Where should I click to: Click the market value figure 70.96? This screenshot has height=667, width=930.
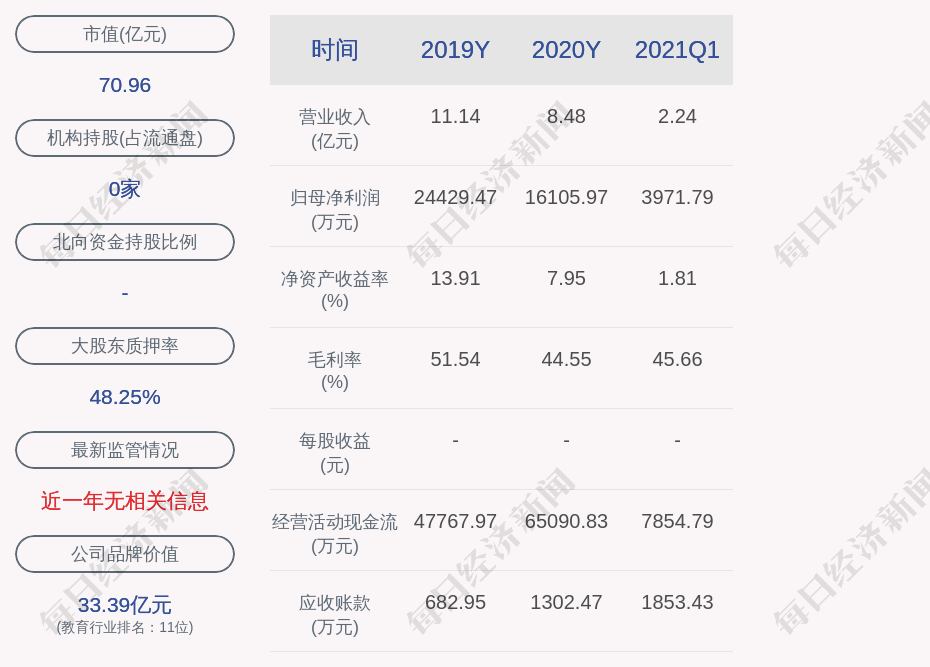point(125,85)
